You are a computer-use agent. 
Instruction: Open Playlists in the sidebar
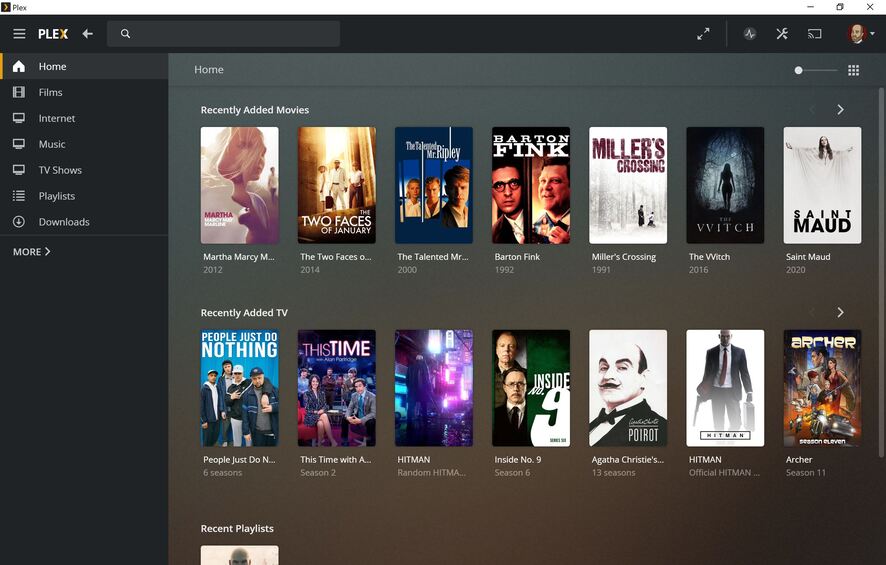coord(84,196)
